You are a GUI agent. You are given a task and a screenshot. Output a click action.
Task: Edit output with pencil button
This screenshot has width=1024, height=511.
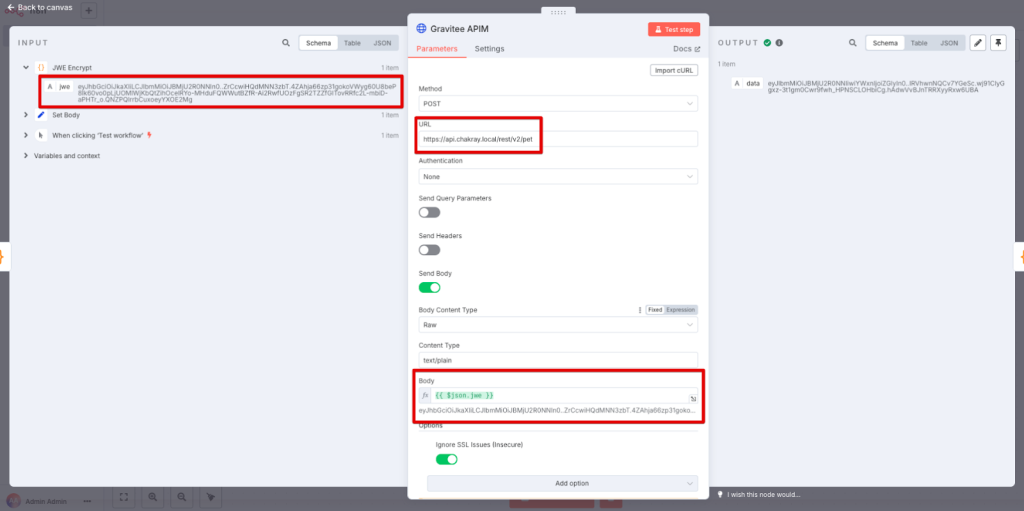pyautogui.click(x=978, y=43)
